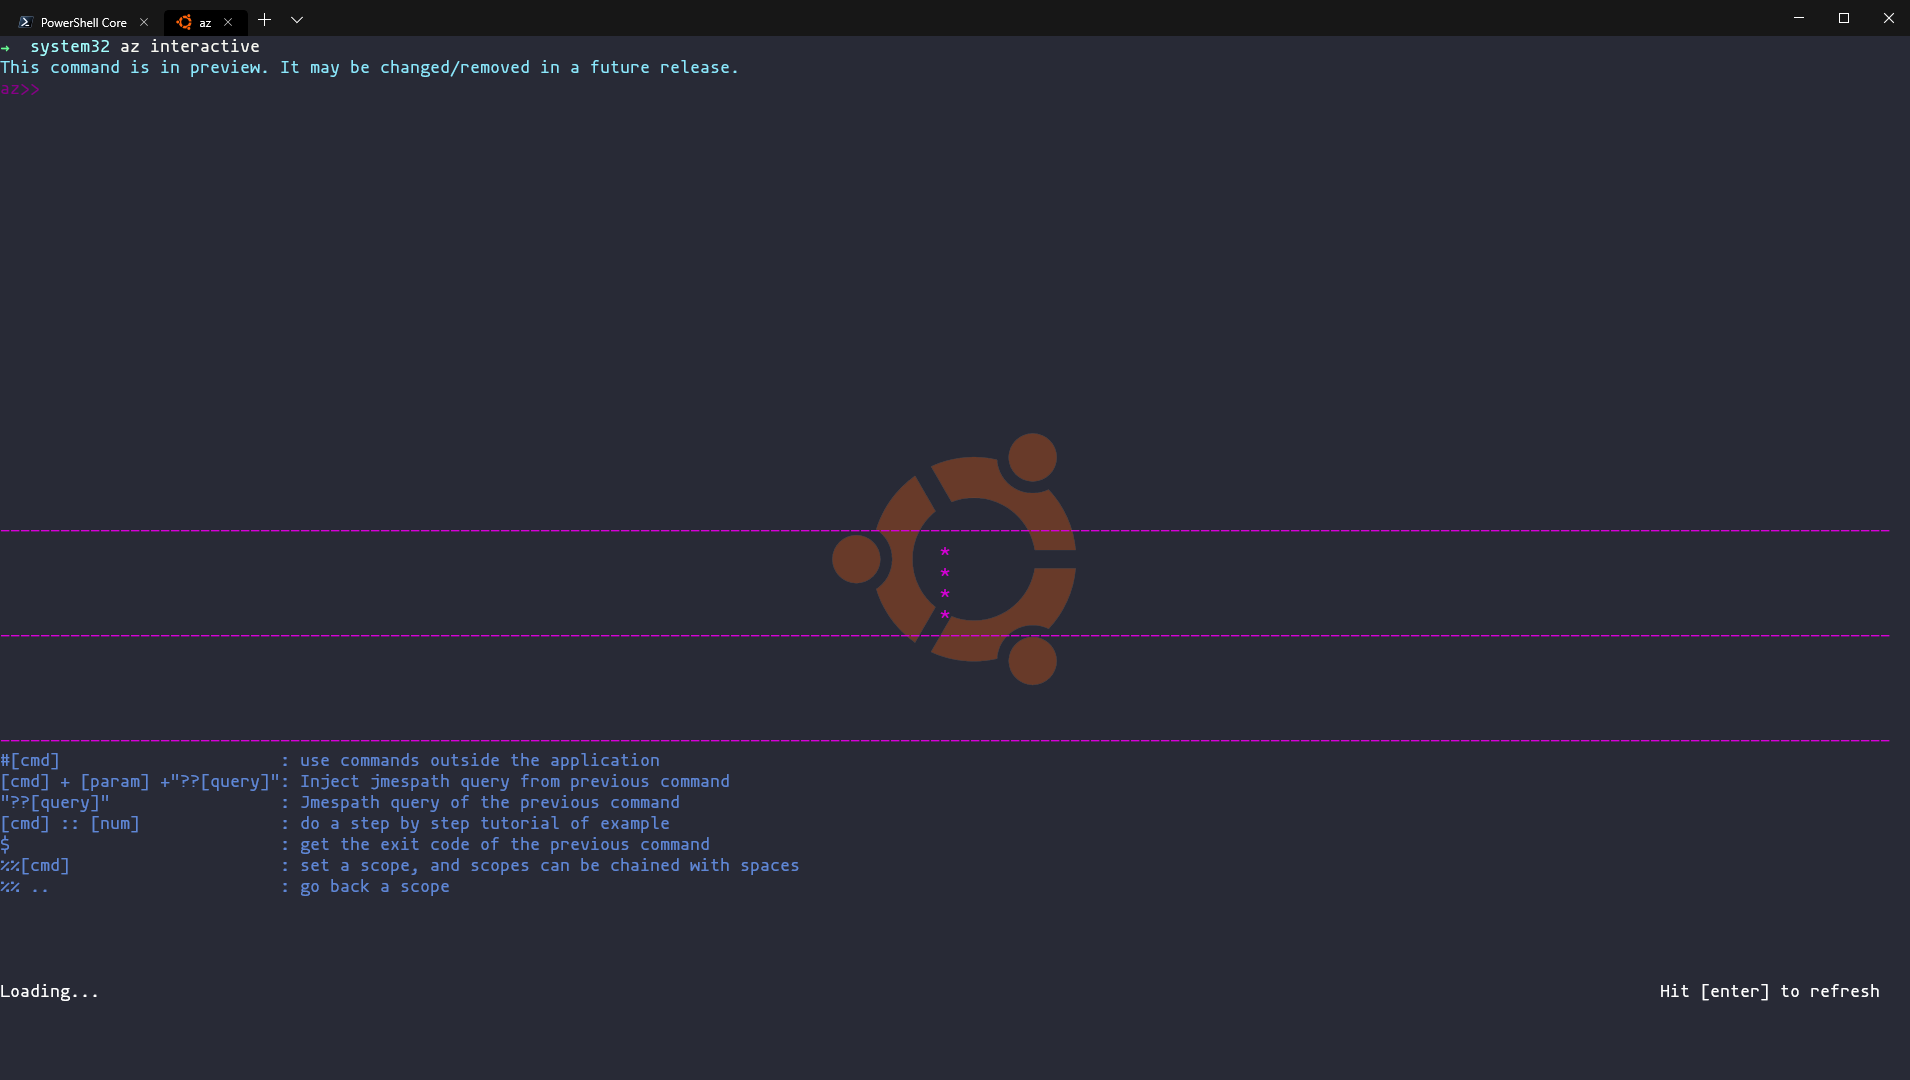The height and width of the screenshot is (1080, 1910).
Task: Expand the new tab profile dropdown
Action: pyautogui.click(x=297, y=20)
